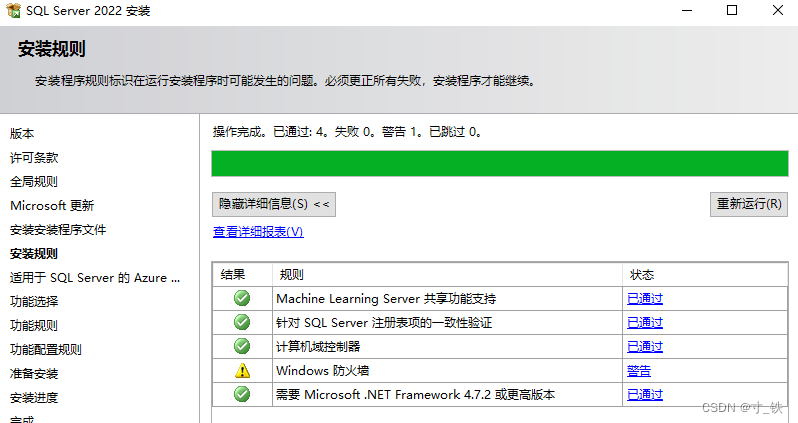Click the yellow warning icon for Windows 防火墙
This screenshot has height=423, width=798.
pos(242,370)
